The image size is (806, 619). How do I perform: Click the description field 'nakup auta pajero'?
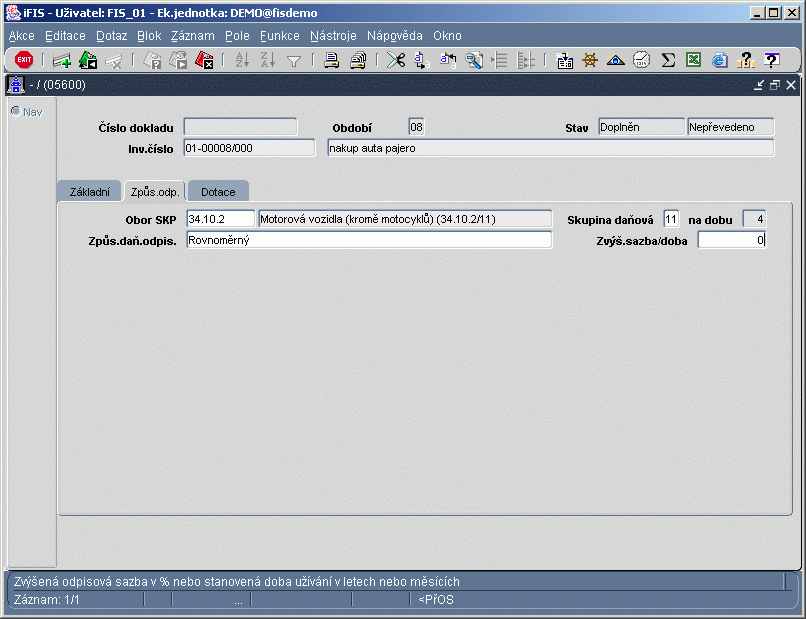551,148
